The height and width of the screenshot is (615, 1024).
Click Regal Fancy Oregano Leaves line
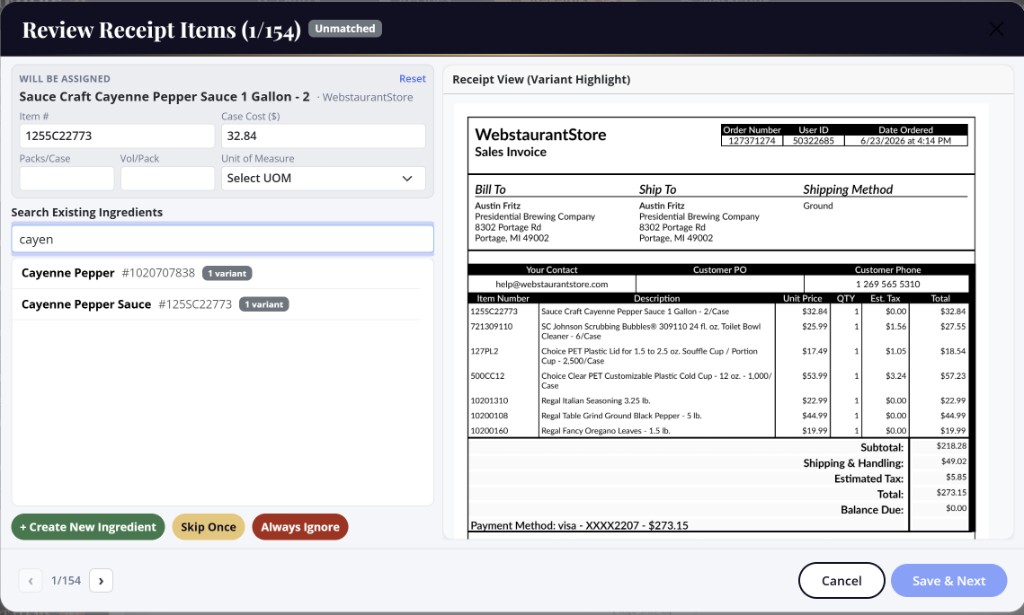pyautogui.click(x=605, y=431)
